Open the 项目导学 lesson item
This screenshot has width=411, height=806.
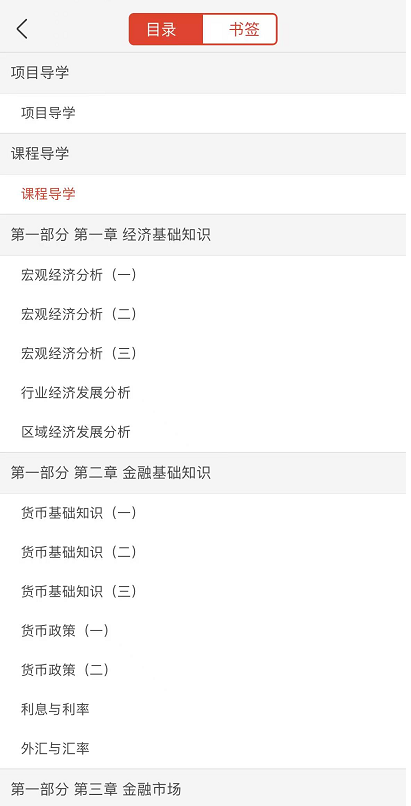tap(206, 113)
